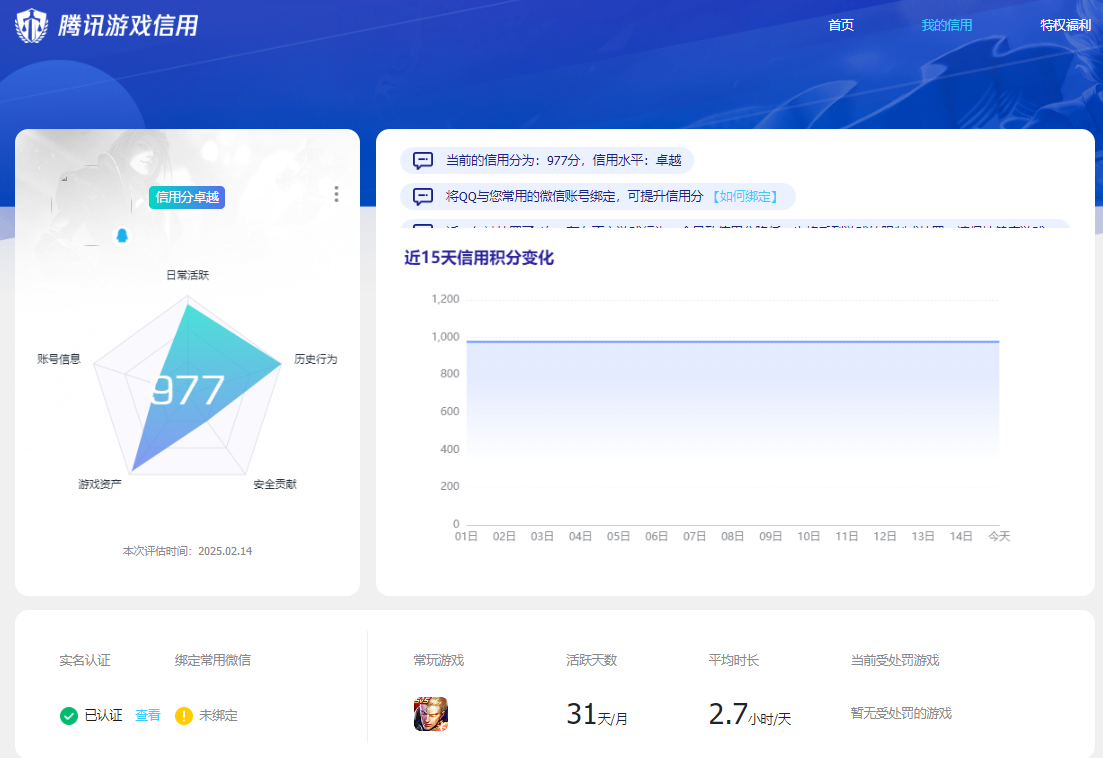Click the 2.7小时/天 average duration value
Image resolution: width=1103 pixels, height=758 pixels.
pos(750,714)
